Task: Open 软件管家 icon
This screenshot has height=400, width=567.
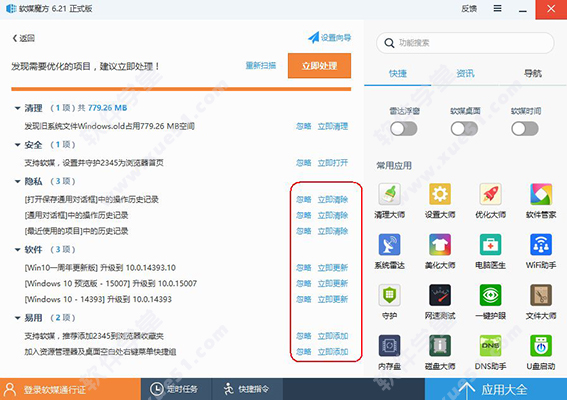Action: (541, 194)
